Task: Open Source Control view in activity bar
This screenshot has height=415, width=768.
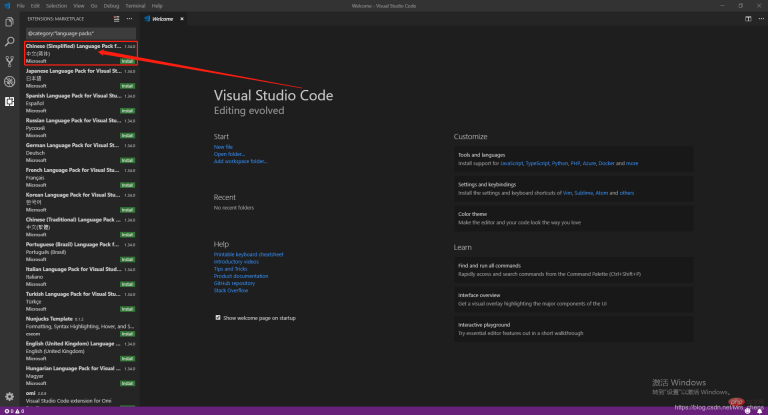Action: pos(9,61)
